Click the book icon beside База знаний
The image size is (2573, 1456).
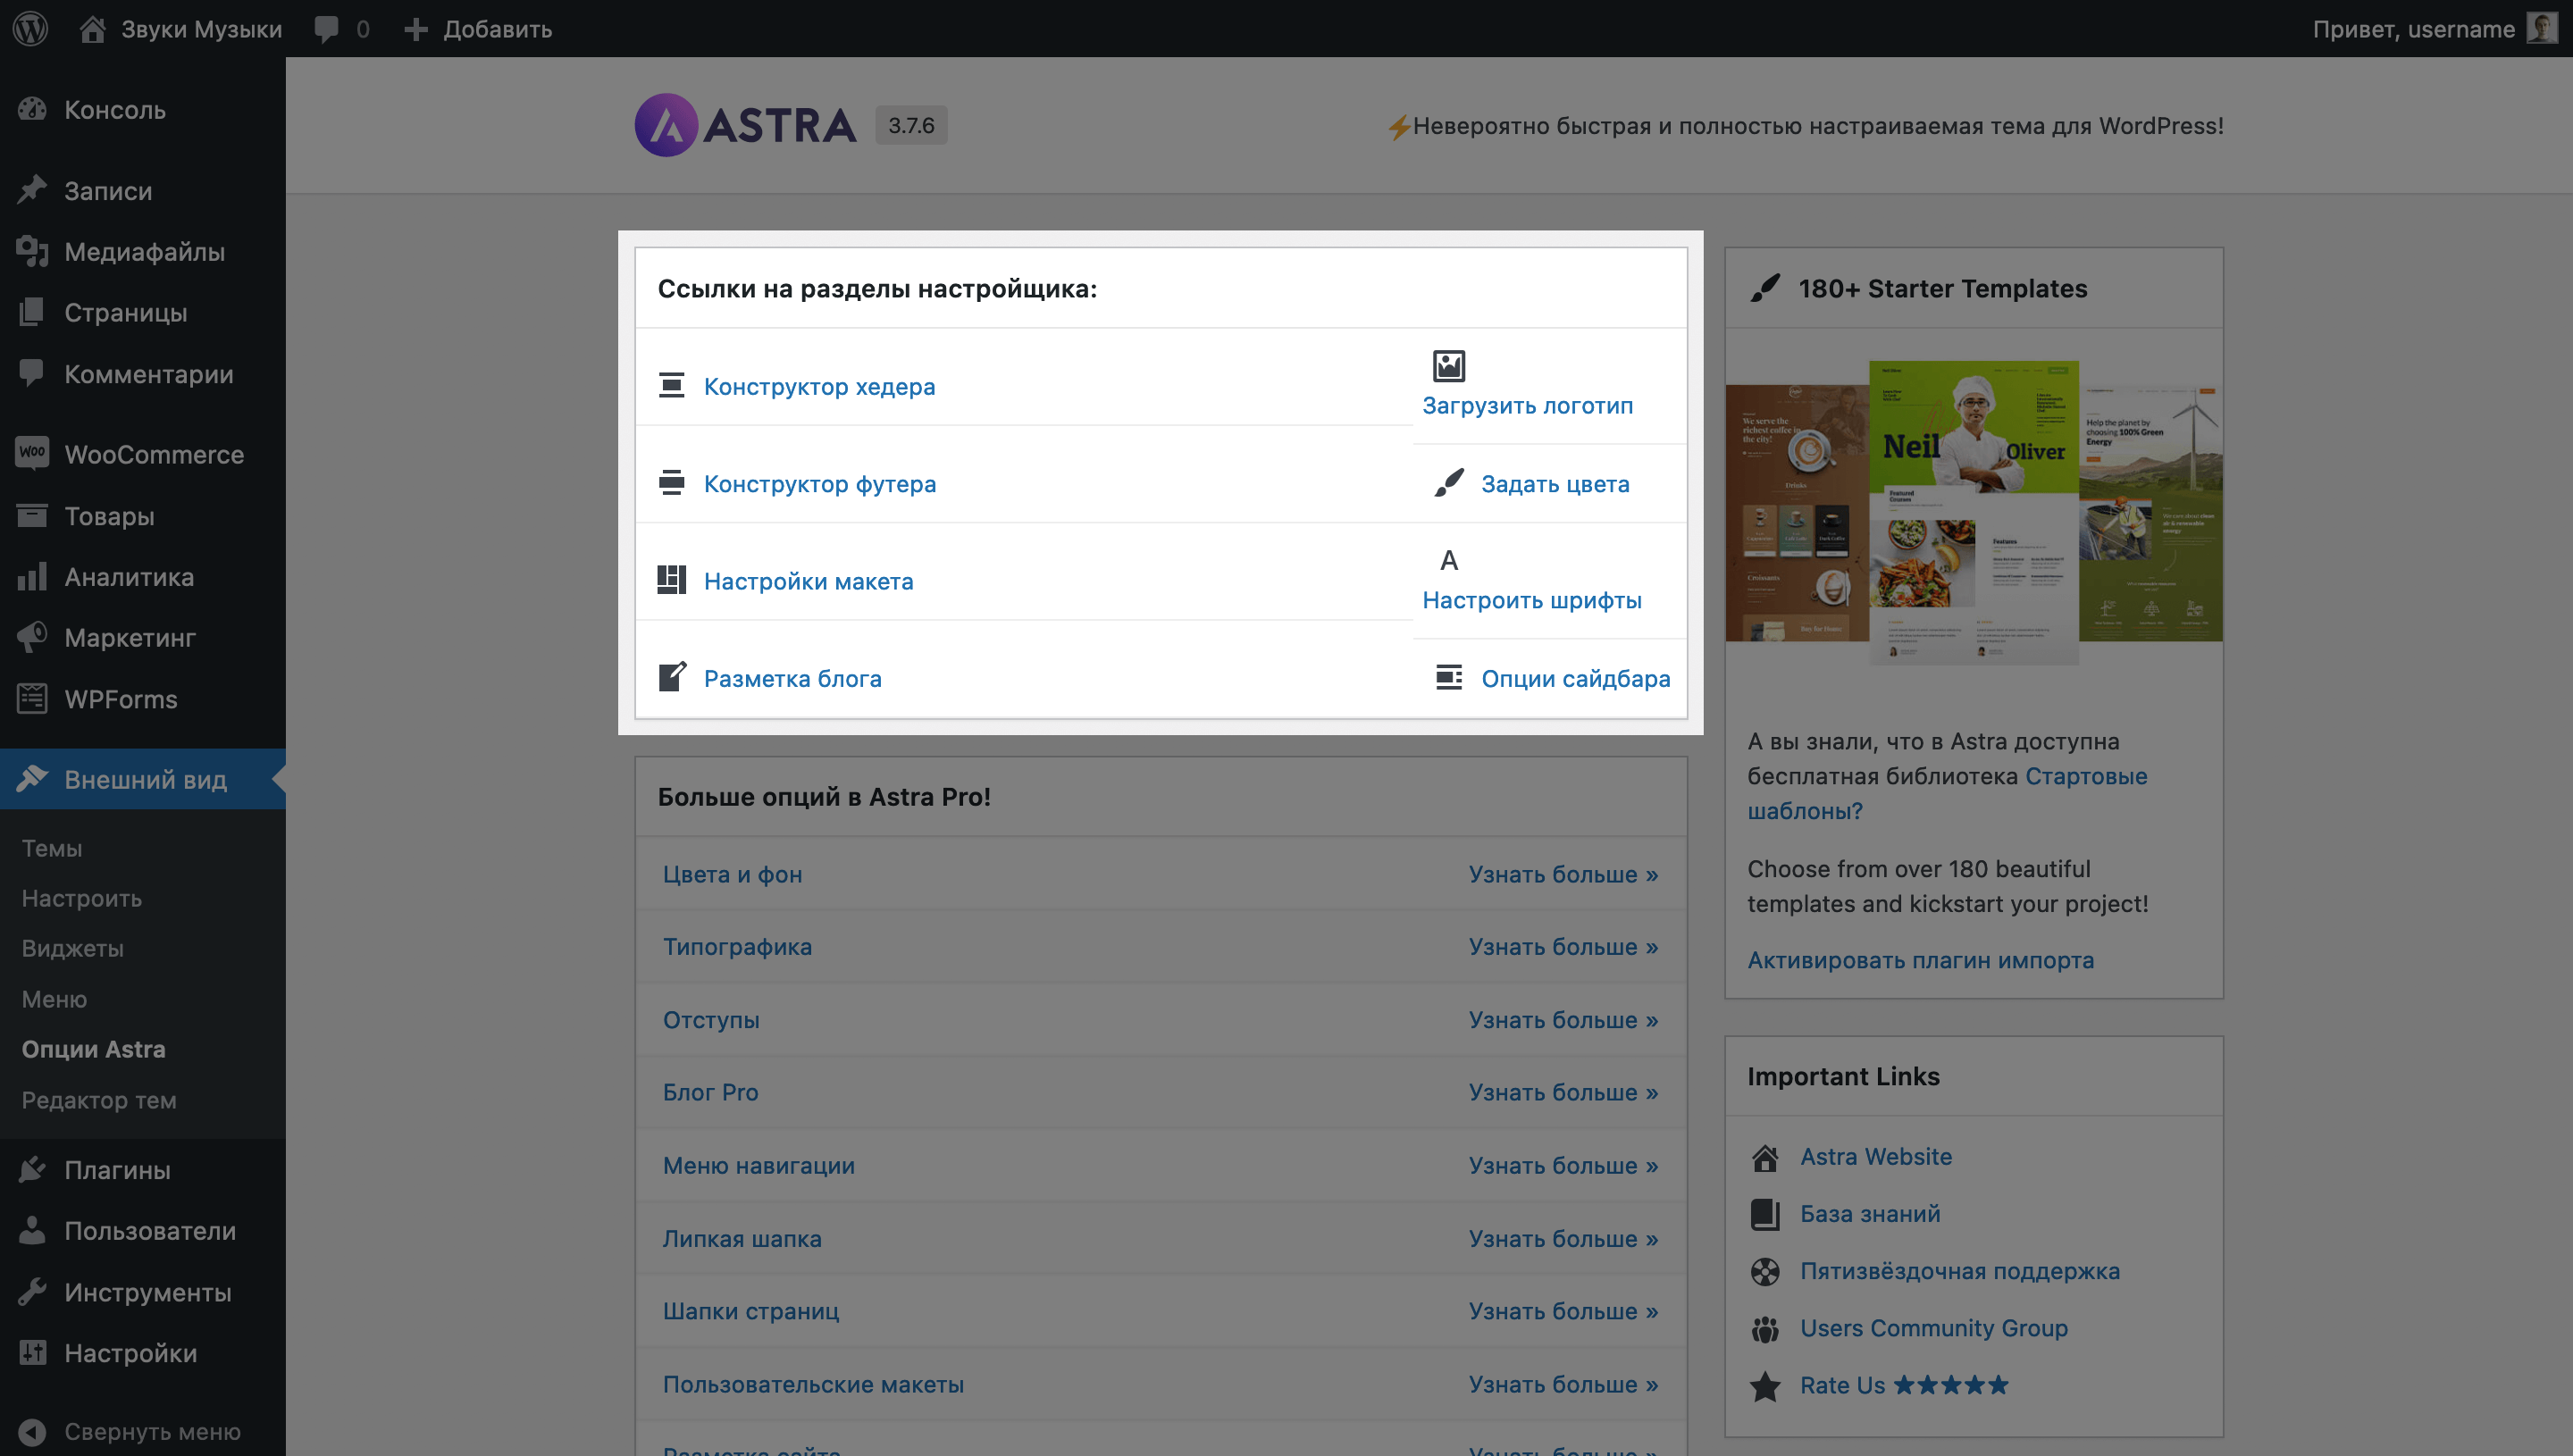pos(1765,1214)
